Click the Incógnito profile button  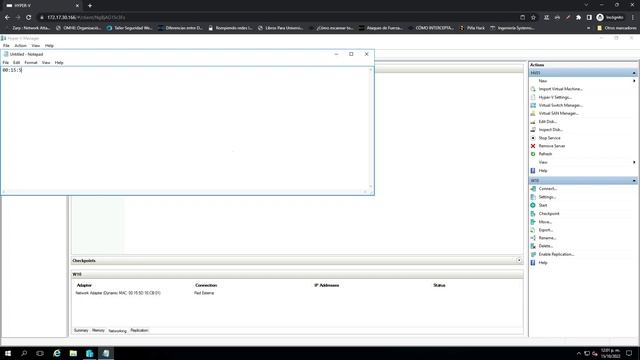(x=610, y=18)
